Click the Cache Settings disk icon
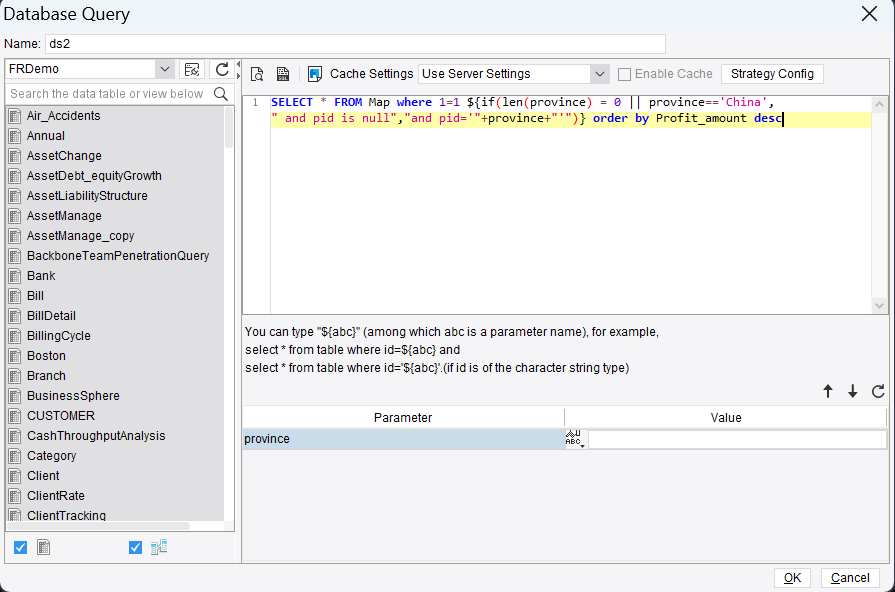895x592 pixels. [x=315, y=74]
